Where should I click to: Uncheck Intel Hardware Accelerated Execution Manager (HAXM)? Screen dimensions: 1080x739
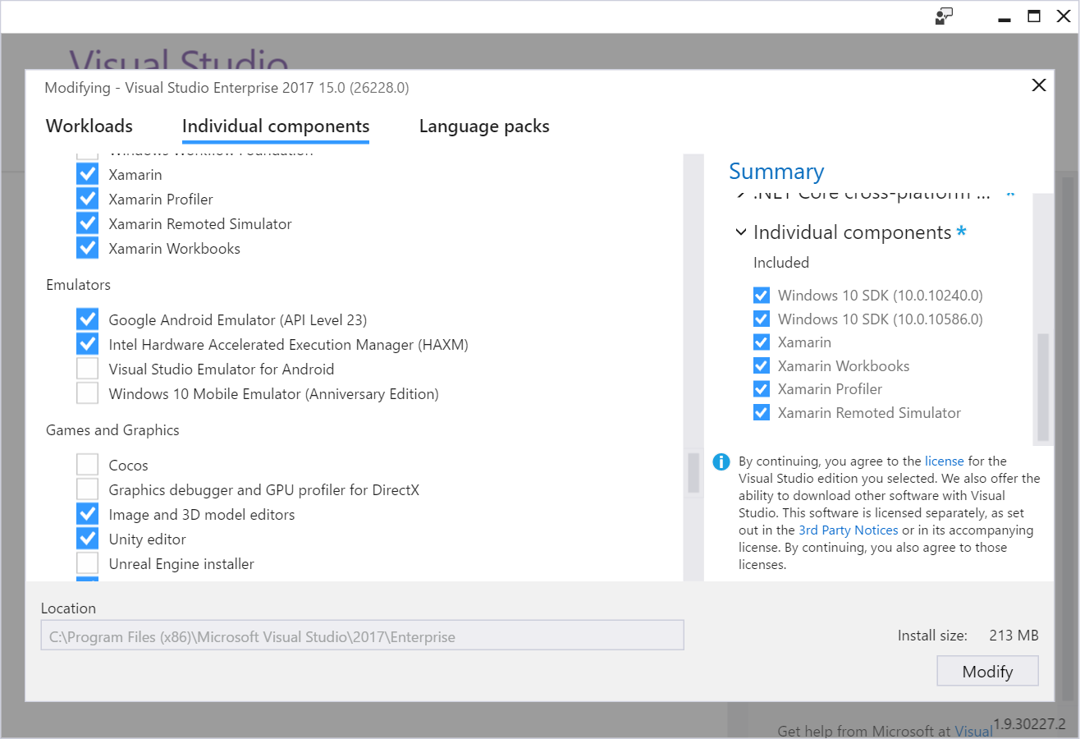click(87, 344)
